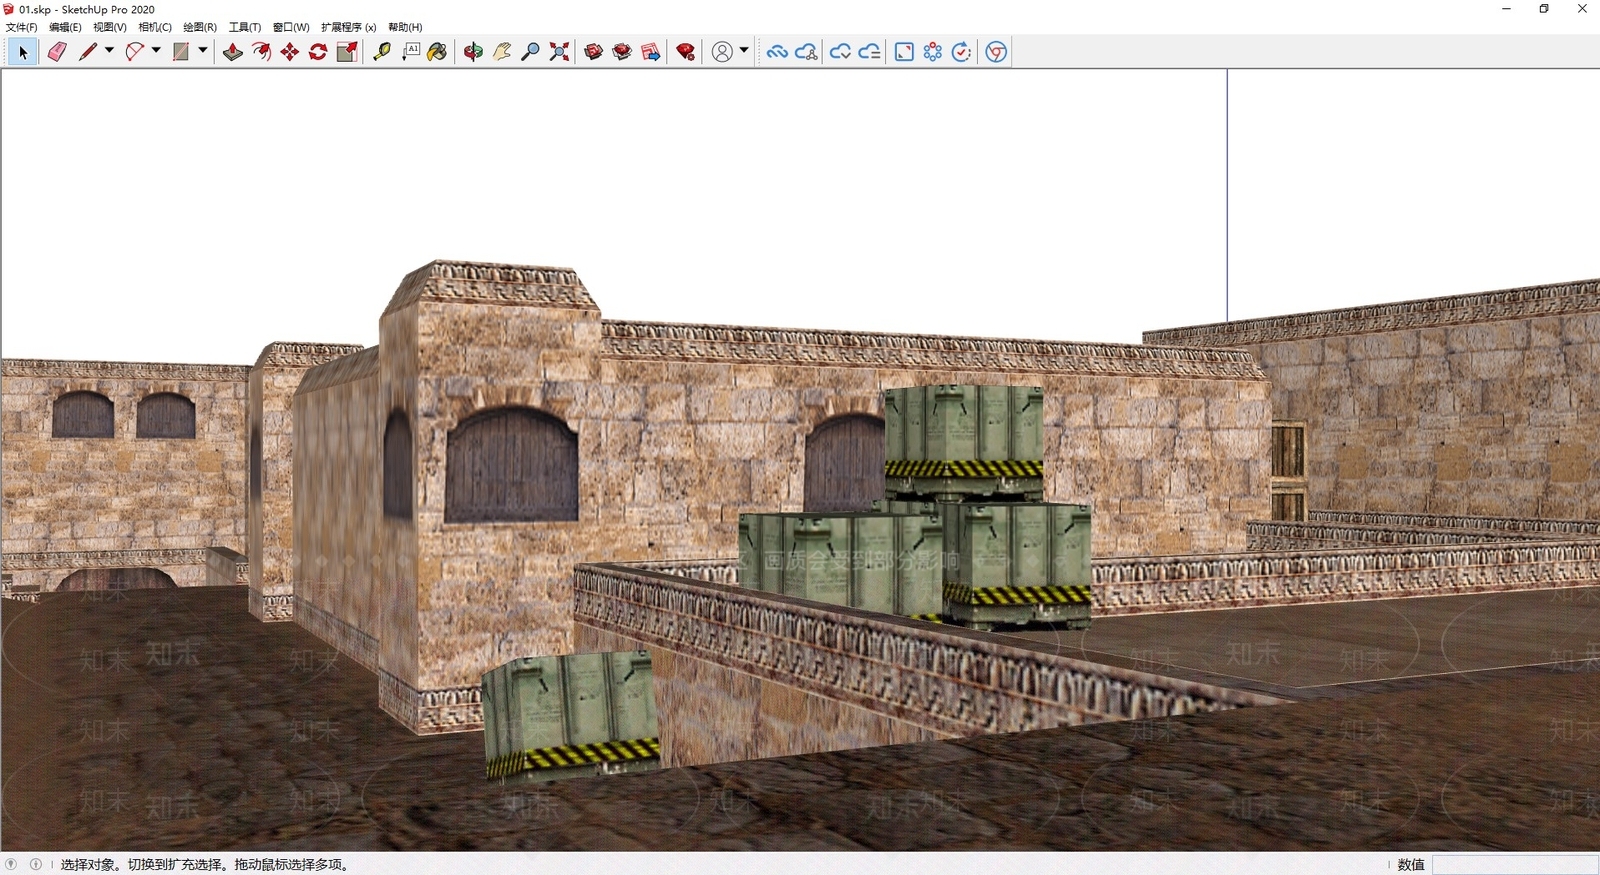
Task: Select the Paint Bucket tool
Action: coord(438,52)
